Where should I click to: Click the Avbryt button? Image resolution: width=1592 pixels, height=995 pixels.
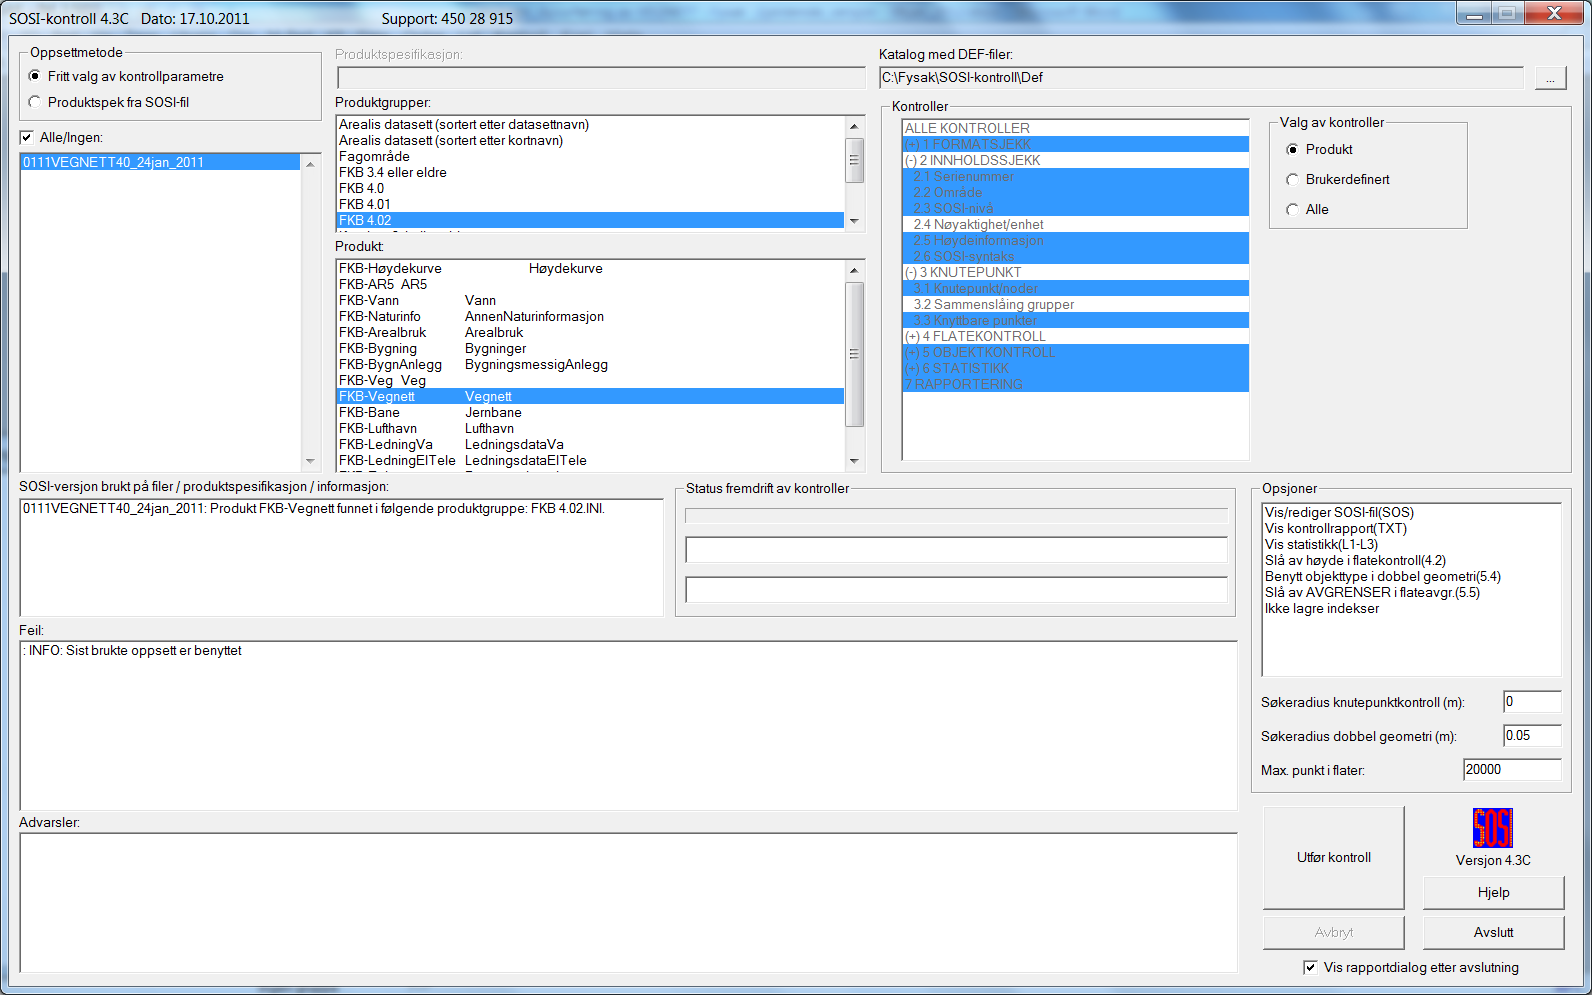point(1334,932)
